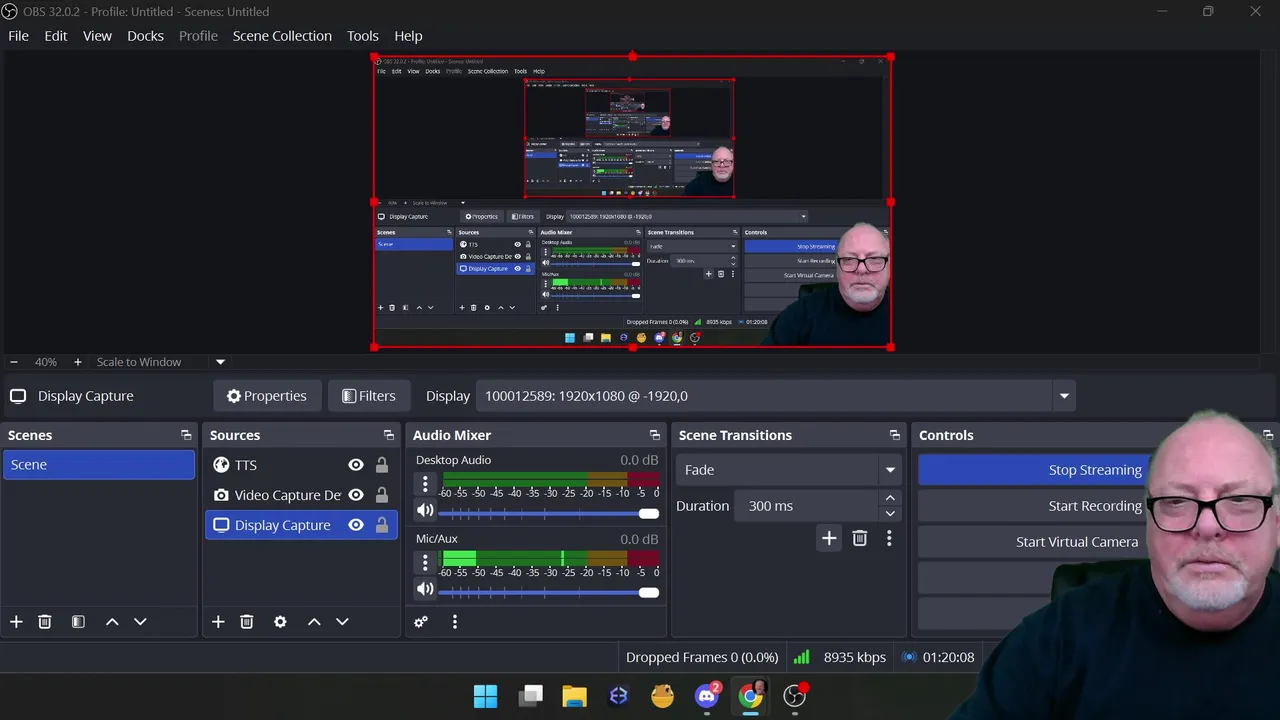Add a new scene with plus icon

coord(16,622)
